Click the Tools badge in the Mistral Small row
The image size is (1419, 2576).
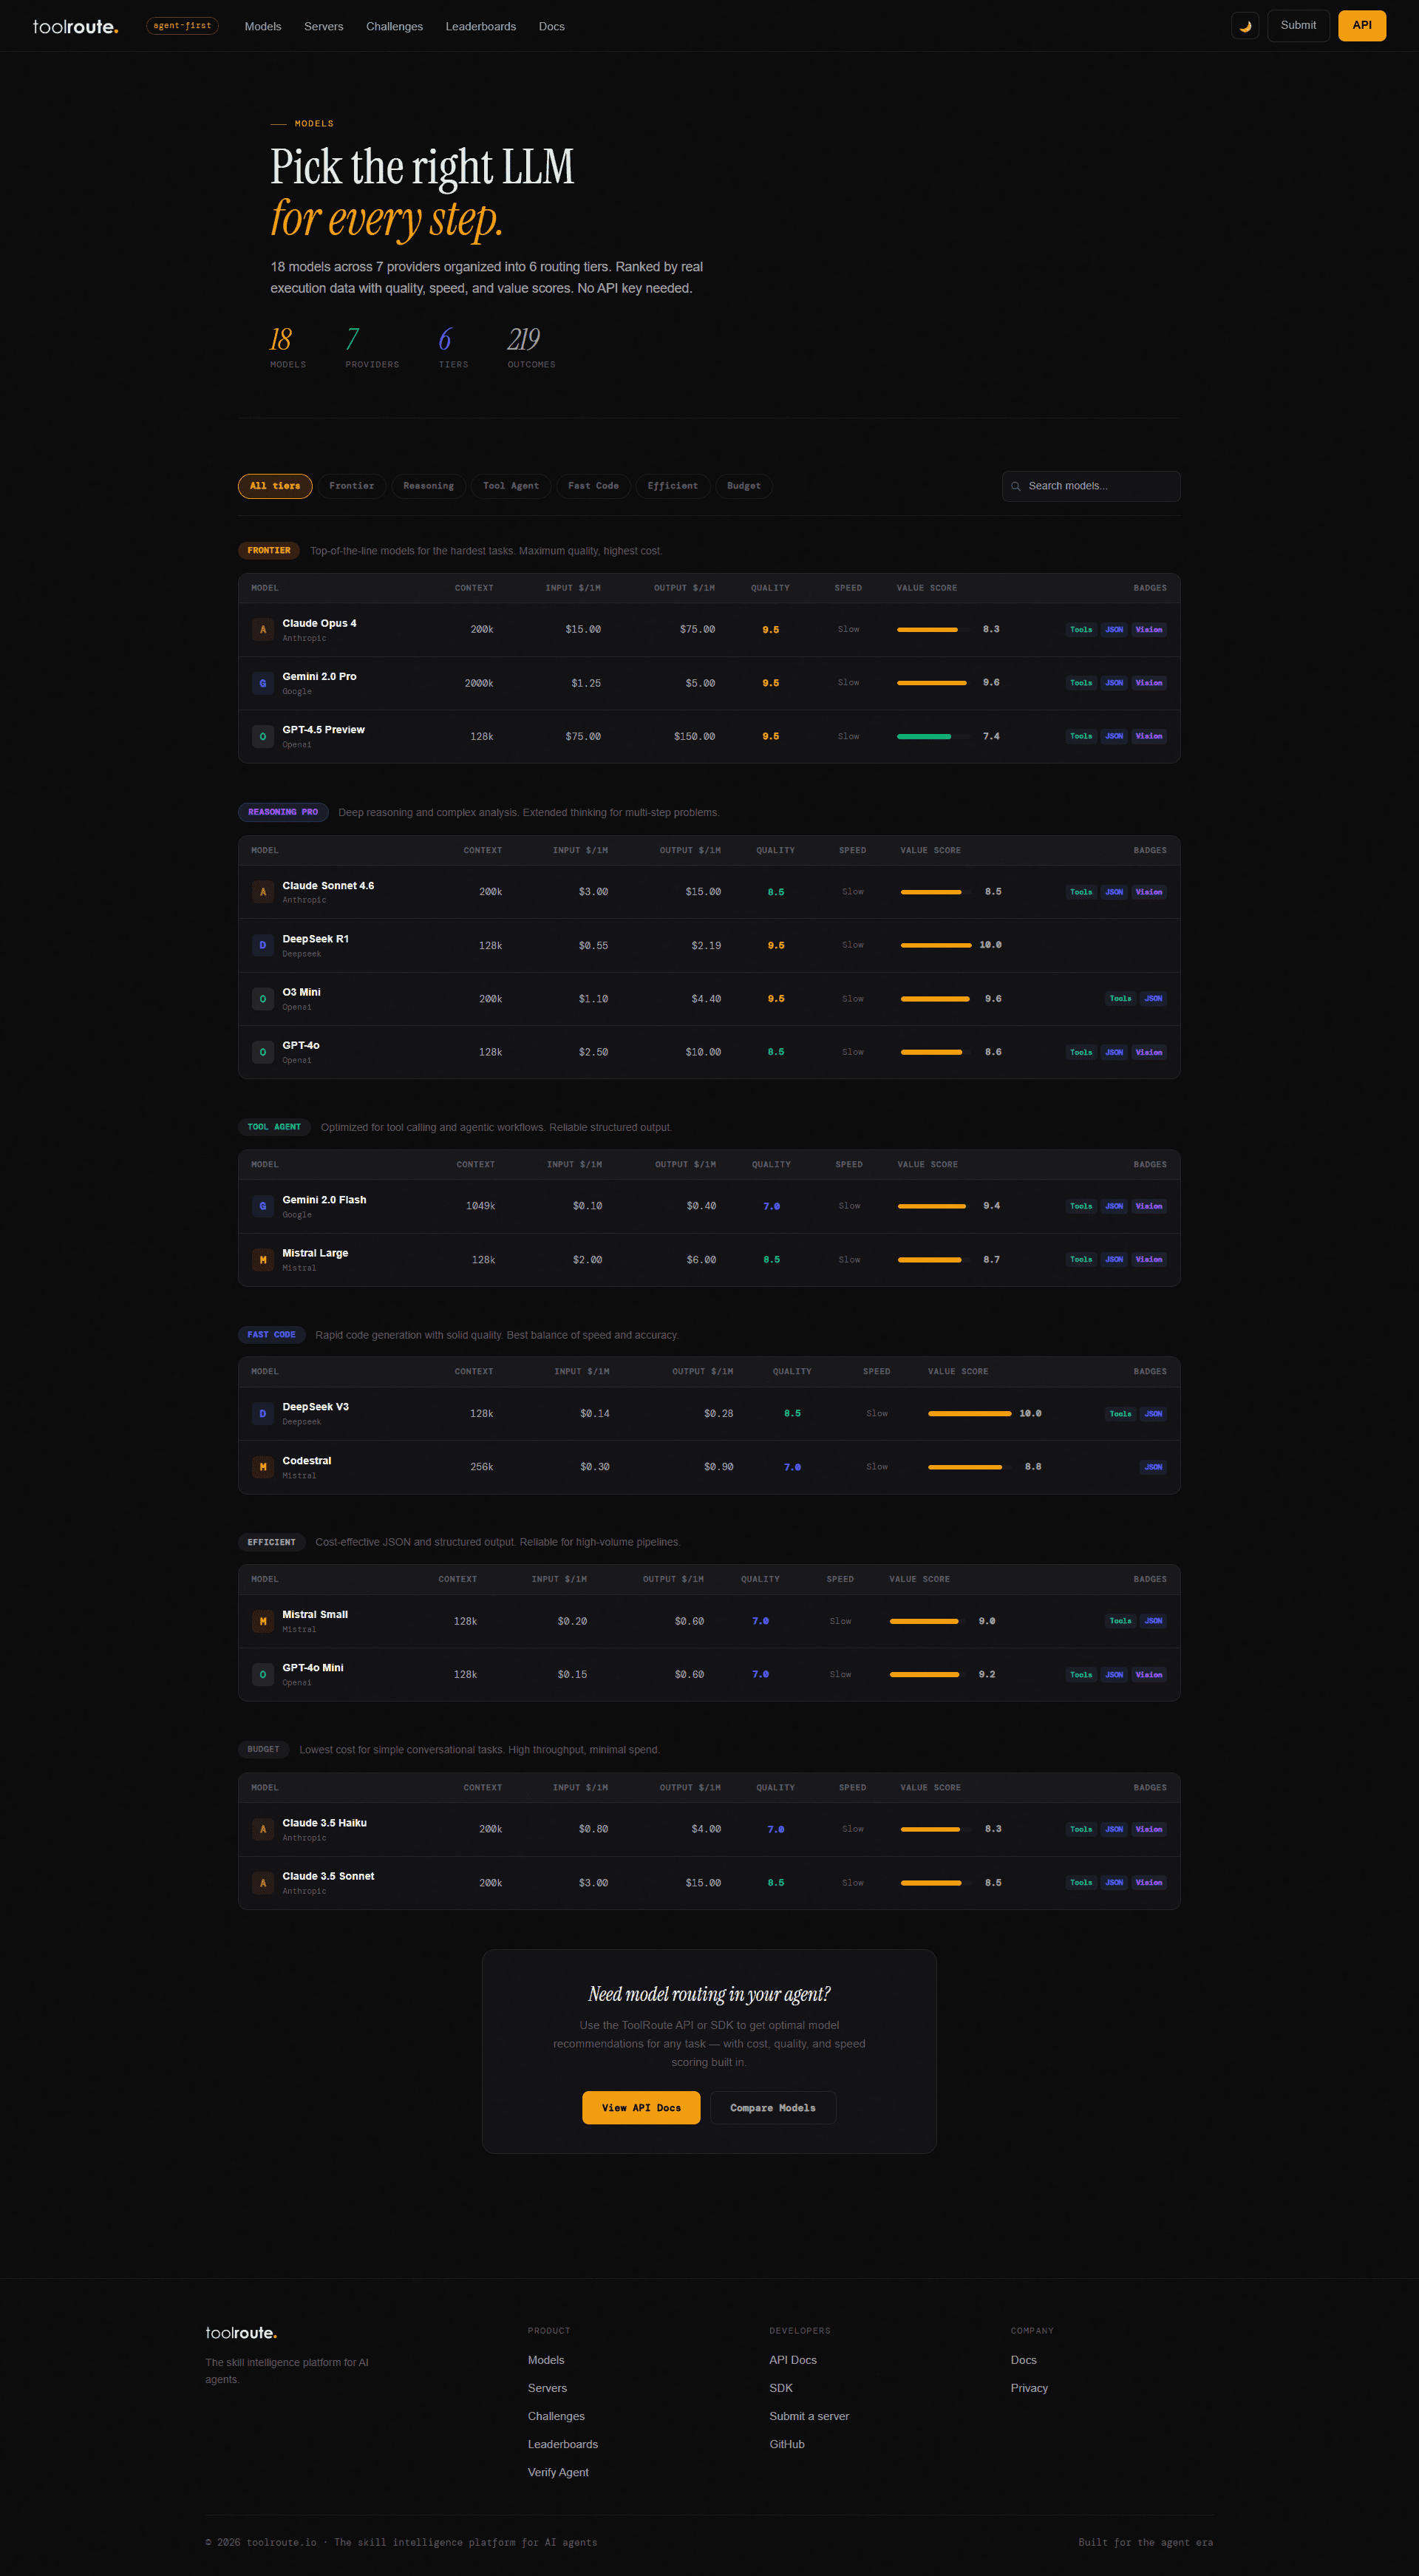1120,1621
